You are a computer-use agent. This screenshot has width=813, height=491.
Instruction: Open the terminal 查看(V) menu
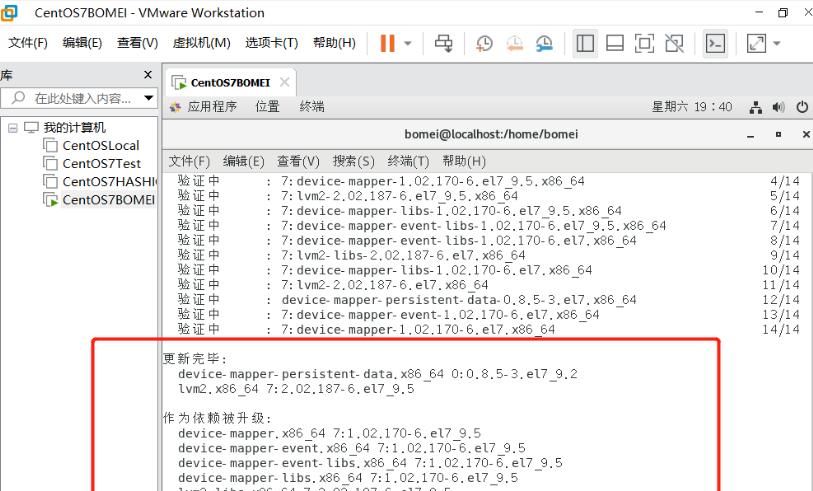[x=298, y=162]
